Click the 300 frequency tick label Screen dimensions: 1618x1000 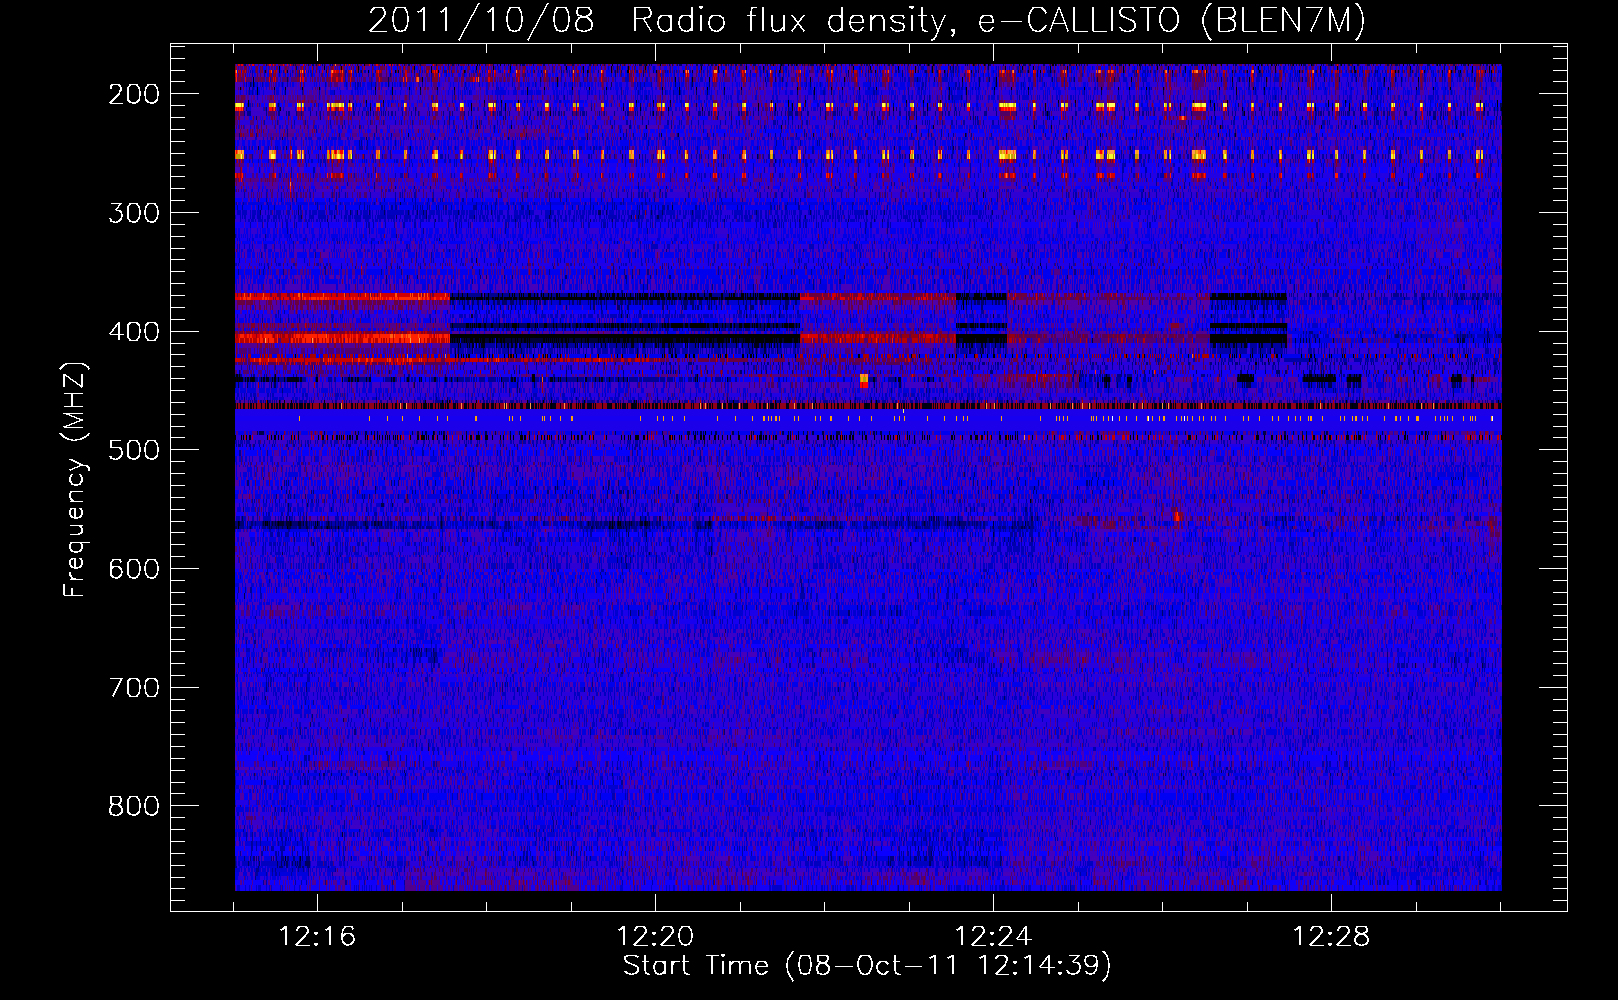[134, 213]
